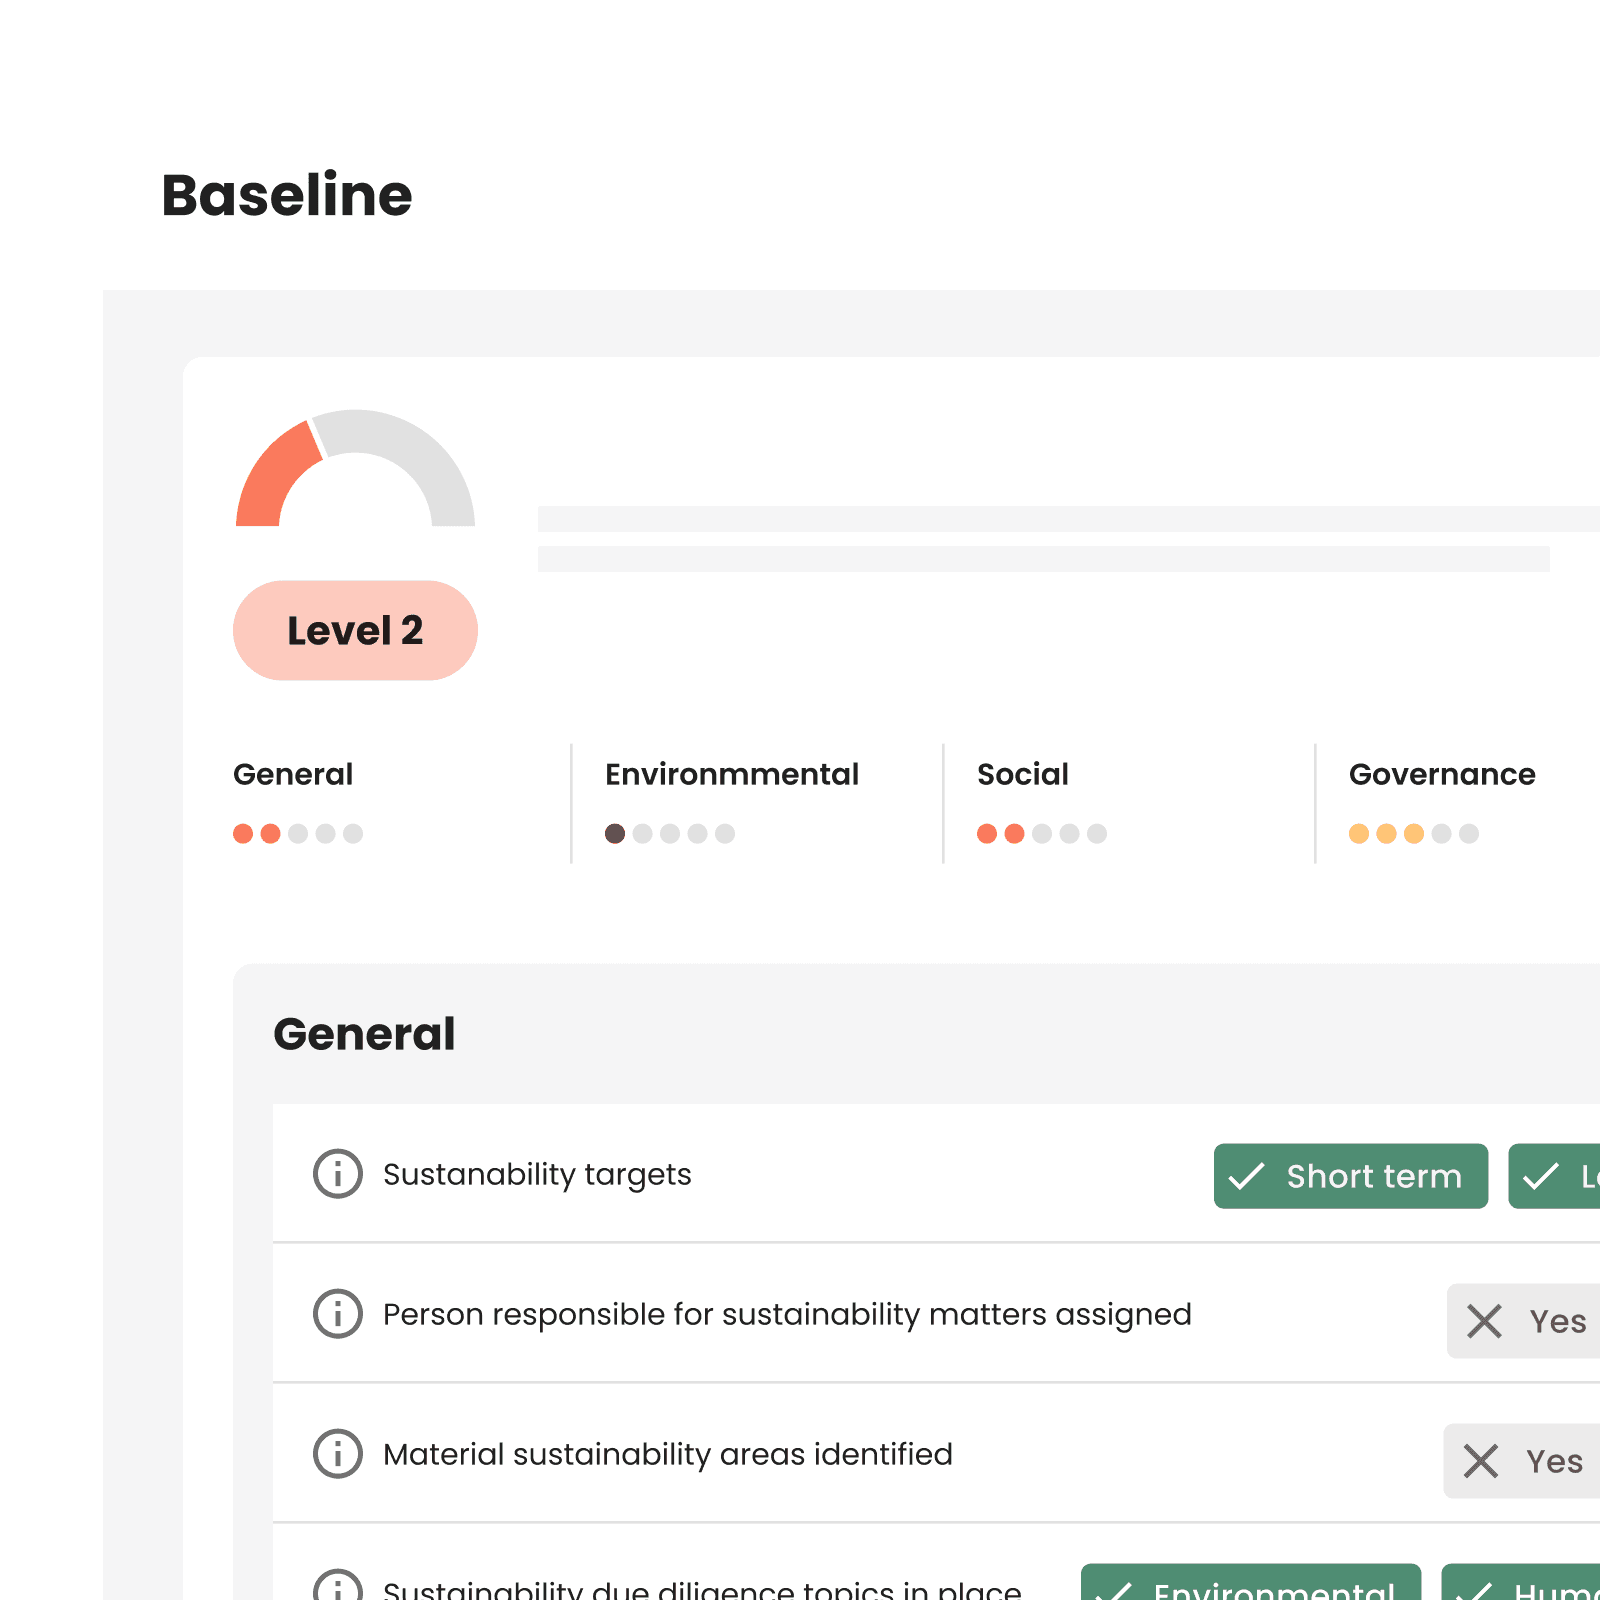The height and width of the screenshot is (1600, 1600).
Task: Click the semicircular gauge above Level 2
Action: [x=355, y=470]
